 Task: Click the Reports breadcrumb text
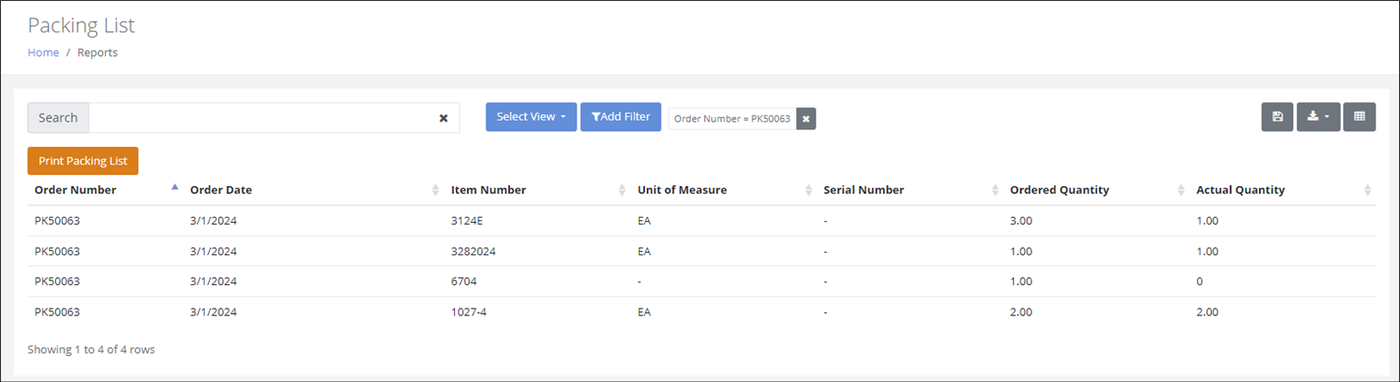(97, 52)
